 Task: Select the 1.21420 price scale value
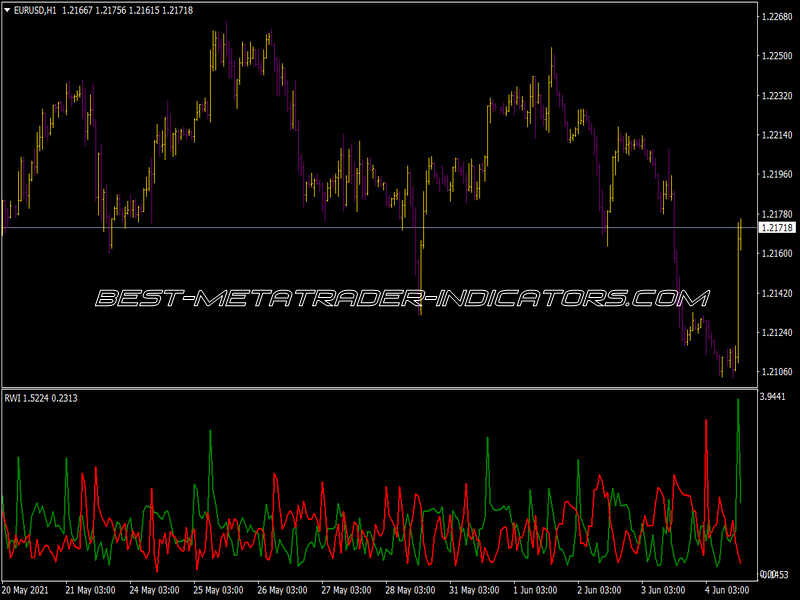(x=777, y=293)
